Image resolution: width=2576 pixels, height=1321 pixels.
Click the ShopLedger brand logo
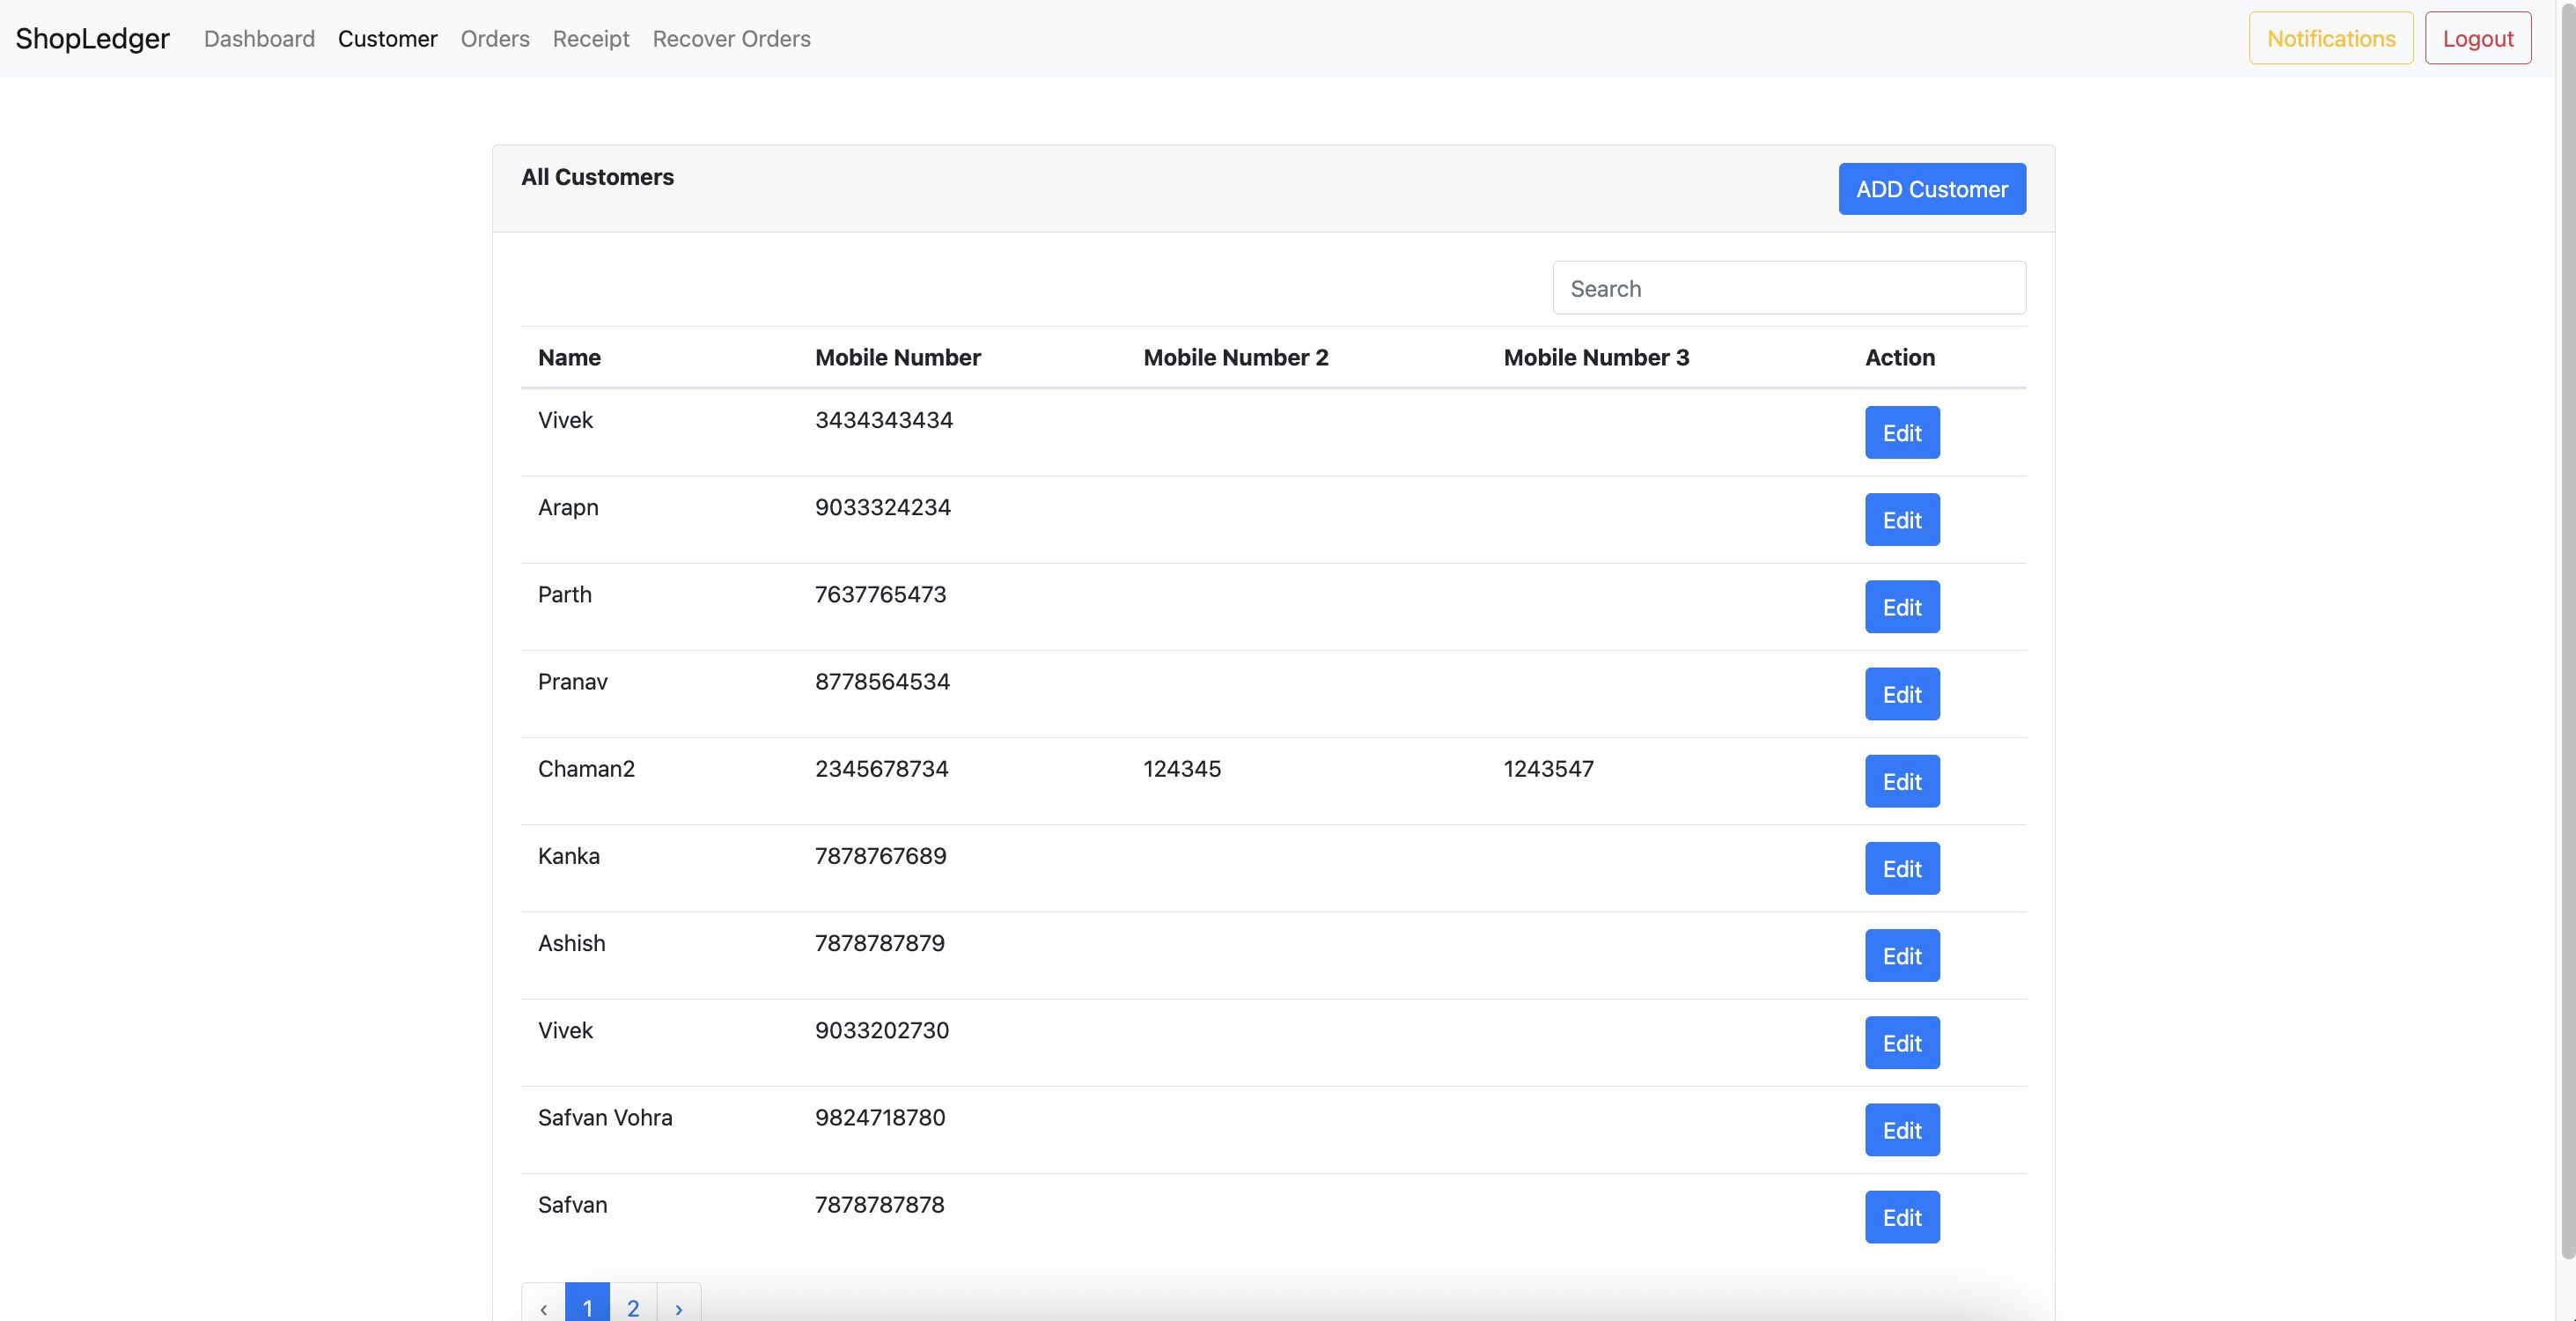[x=92, y=38]
